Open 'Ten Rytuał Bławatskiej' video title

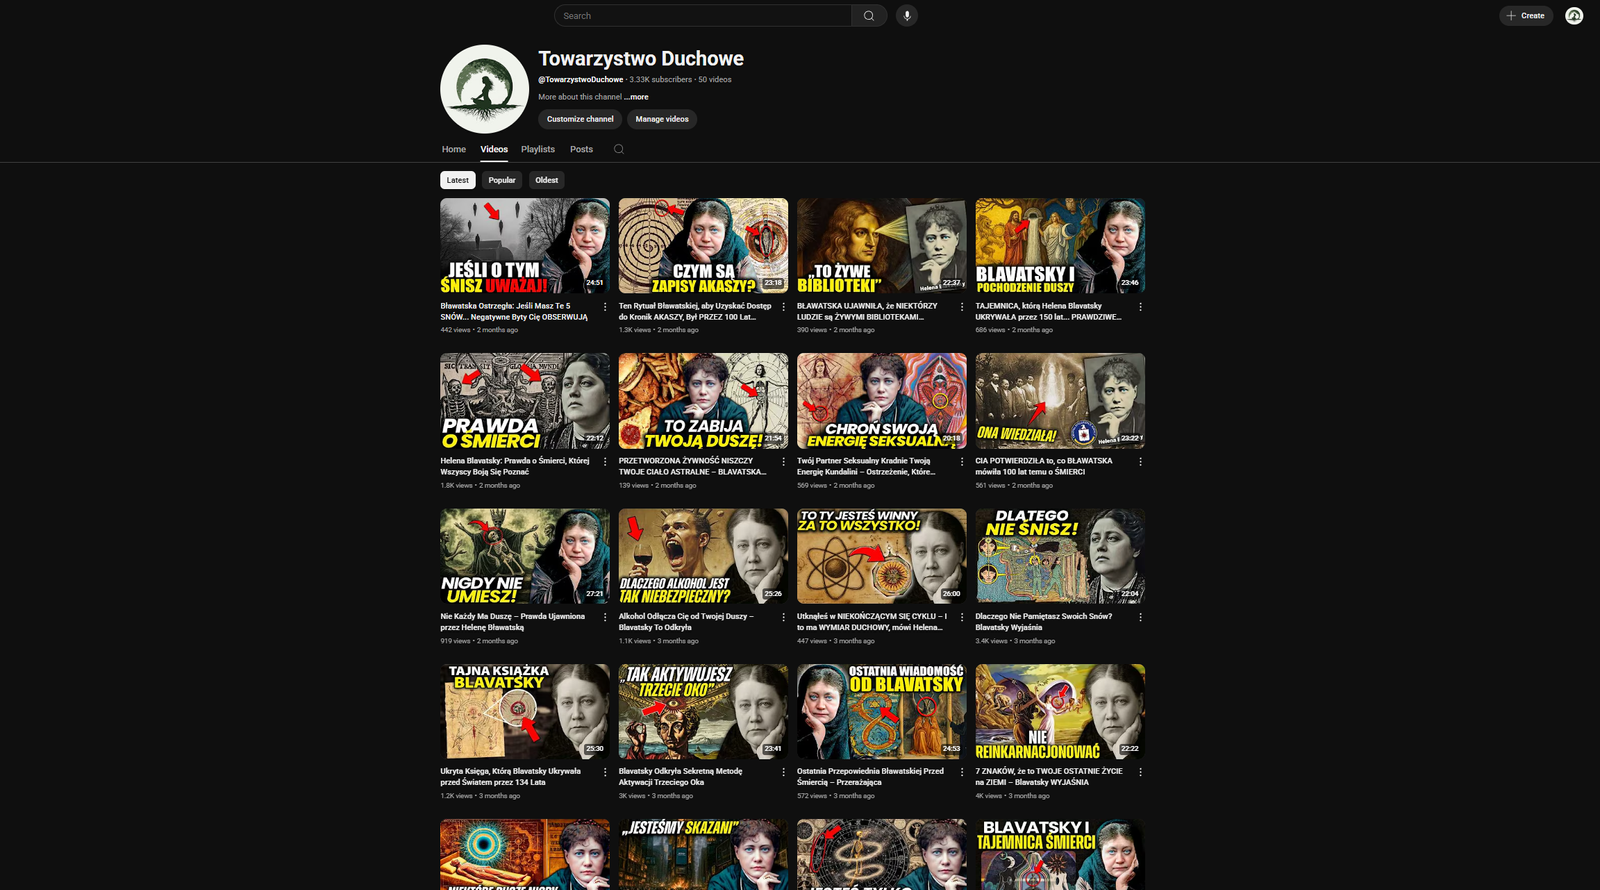tap(695, 312)
